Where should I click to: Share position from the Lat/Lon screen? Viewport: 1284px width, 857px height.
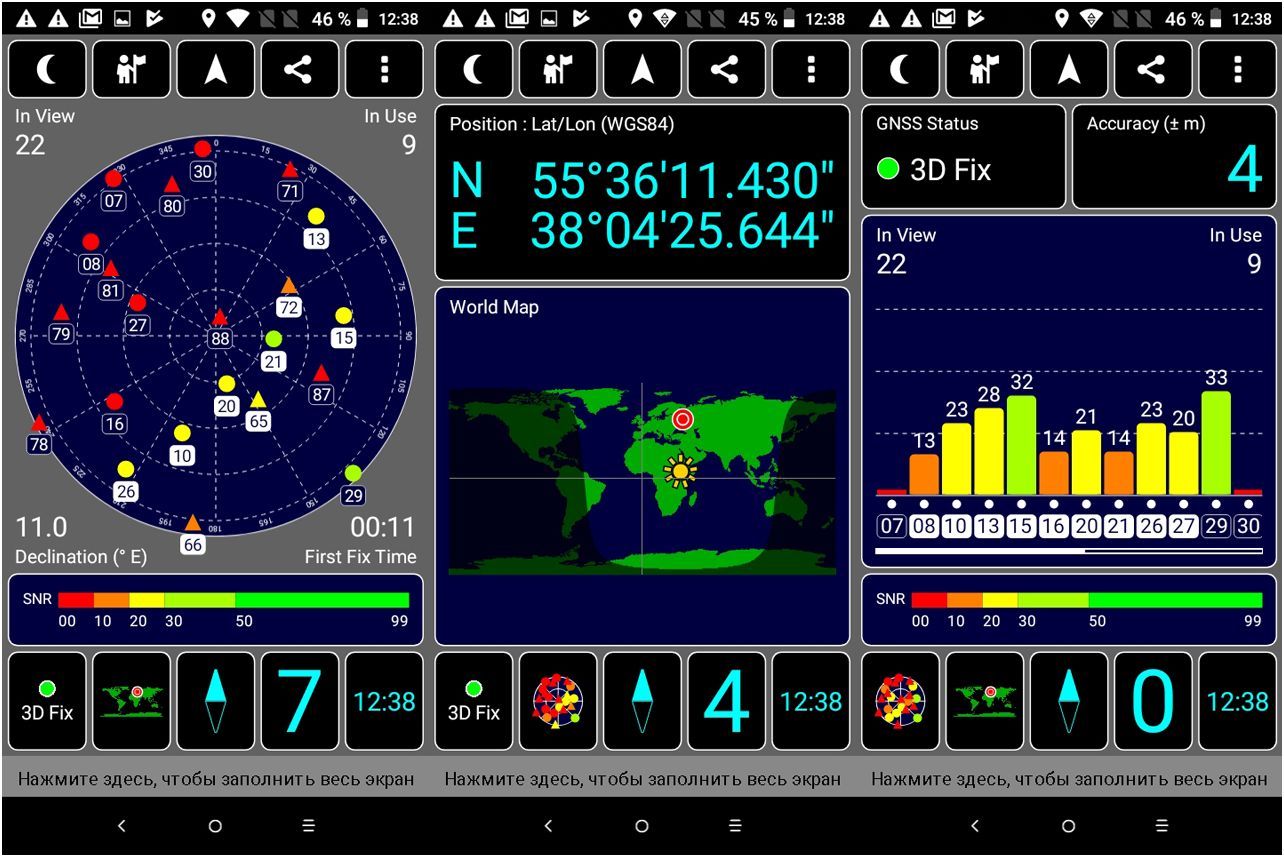click(726, 70)
